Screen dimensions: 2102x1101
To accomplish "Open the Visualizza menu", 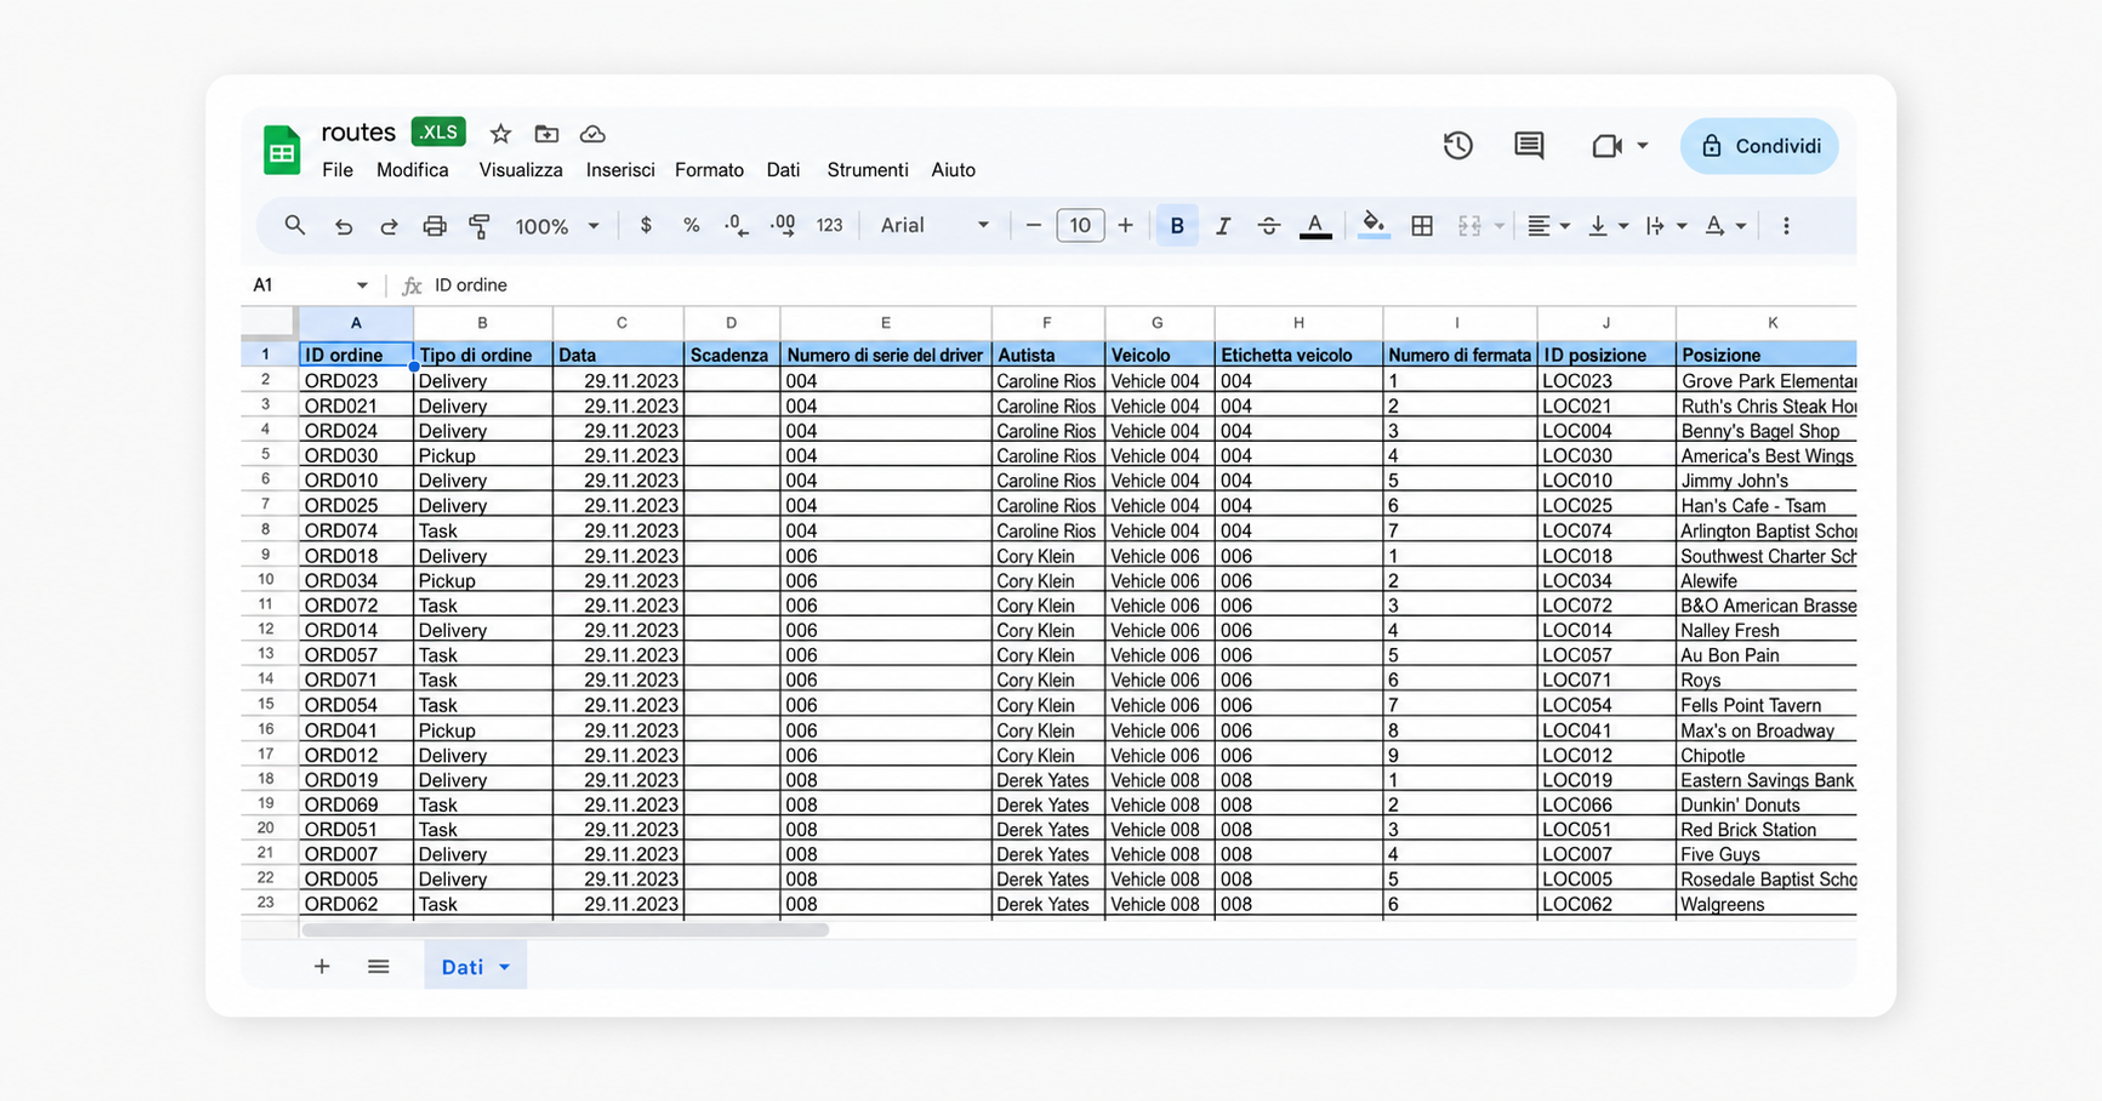I will (x=520, y=170).
